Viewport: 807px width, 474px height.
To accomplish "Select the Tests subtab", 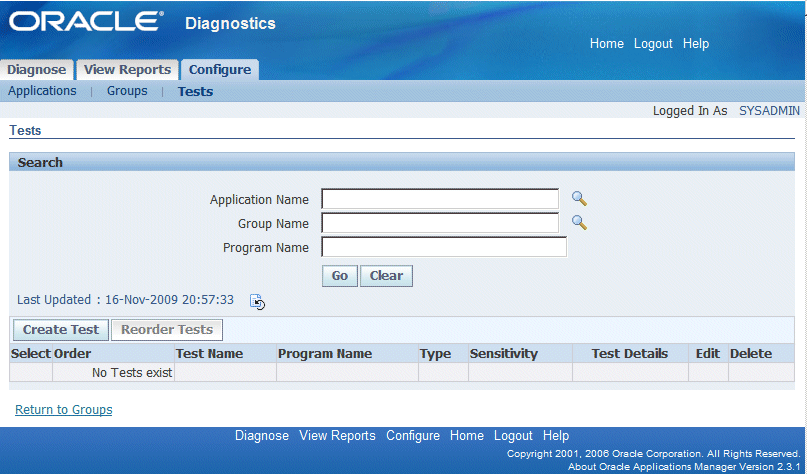I will pyautogui.click(x=196, y=92).
